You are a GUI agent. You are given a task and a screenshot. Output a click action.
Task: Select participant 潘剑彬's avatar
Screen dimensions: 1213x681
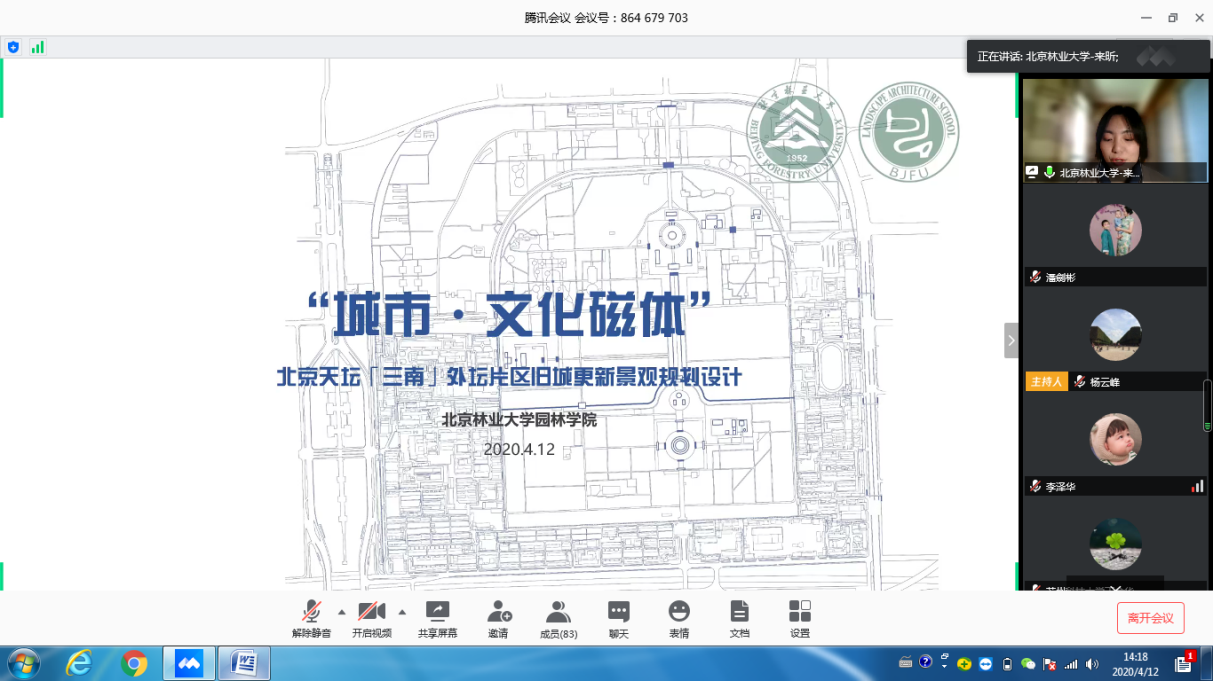1115,231
